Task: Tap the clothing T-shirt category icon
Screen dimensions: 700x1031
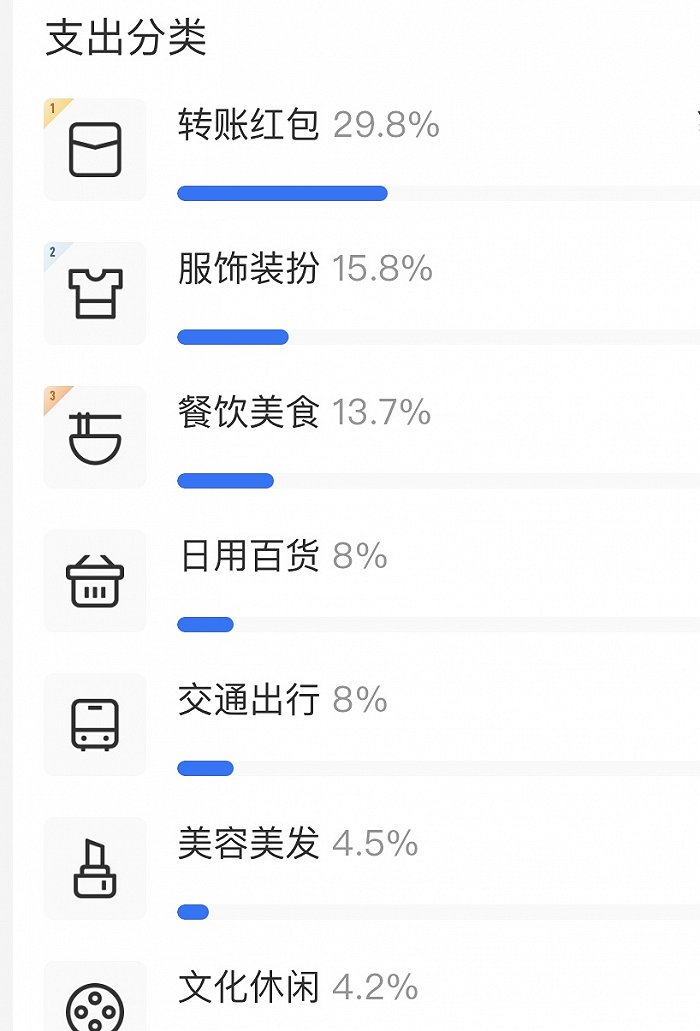Action: [x=95, y=293]
